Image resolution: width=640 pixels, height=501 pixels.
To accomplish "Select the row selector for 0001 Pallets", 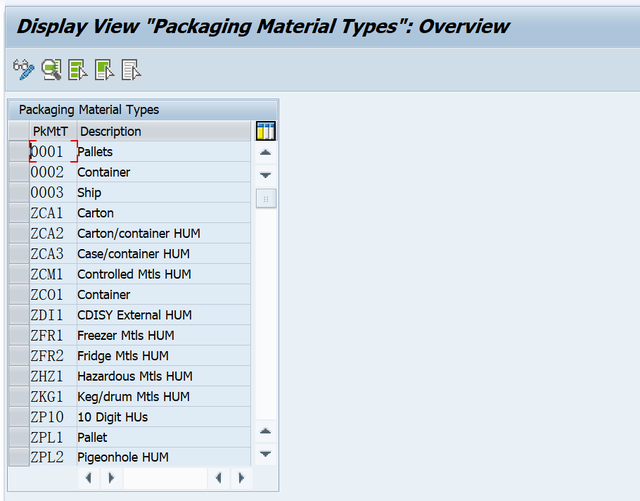I will (19, 151).
